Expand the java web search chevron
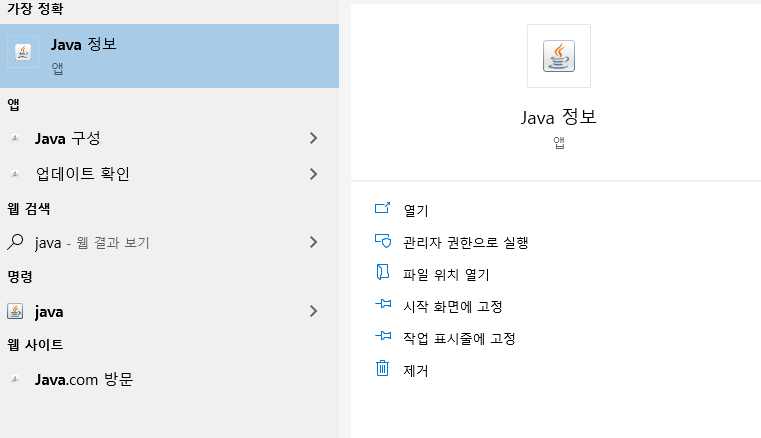761x438 pixels. (314, 242)
